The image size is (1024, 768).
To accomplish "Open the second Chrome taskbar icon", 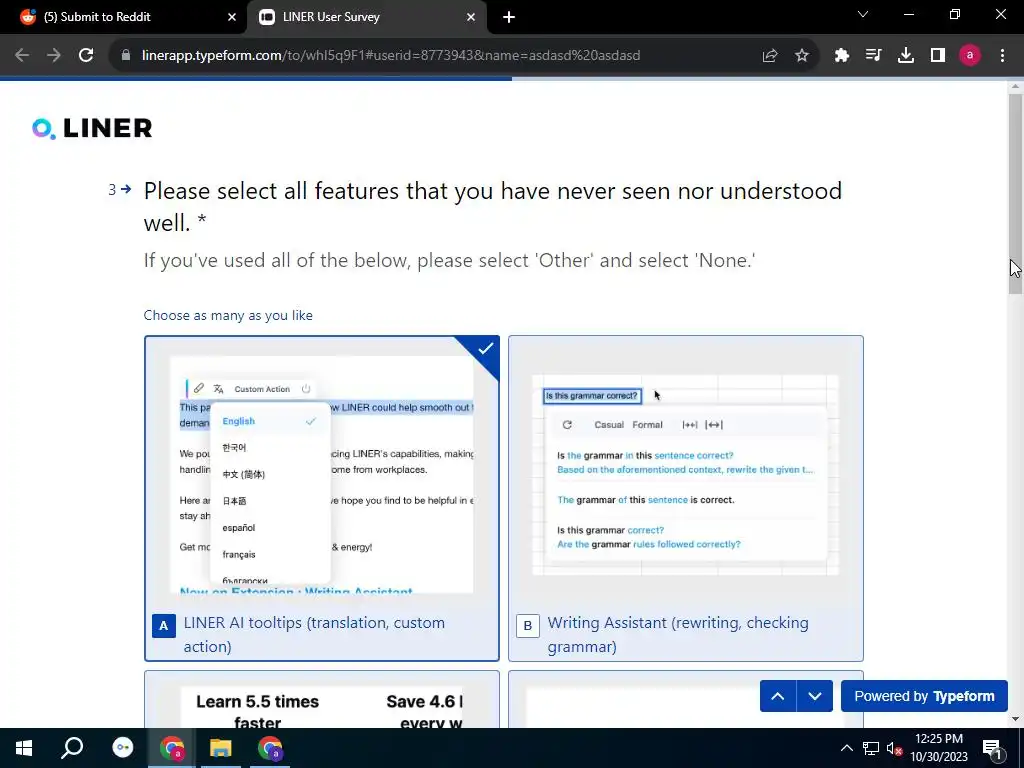I will [270, 748].
